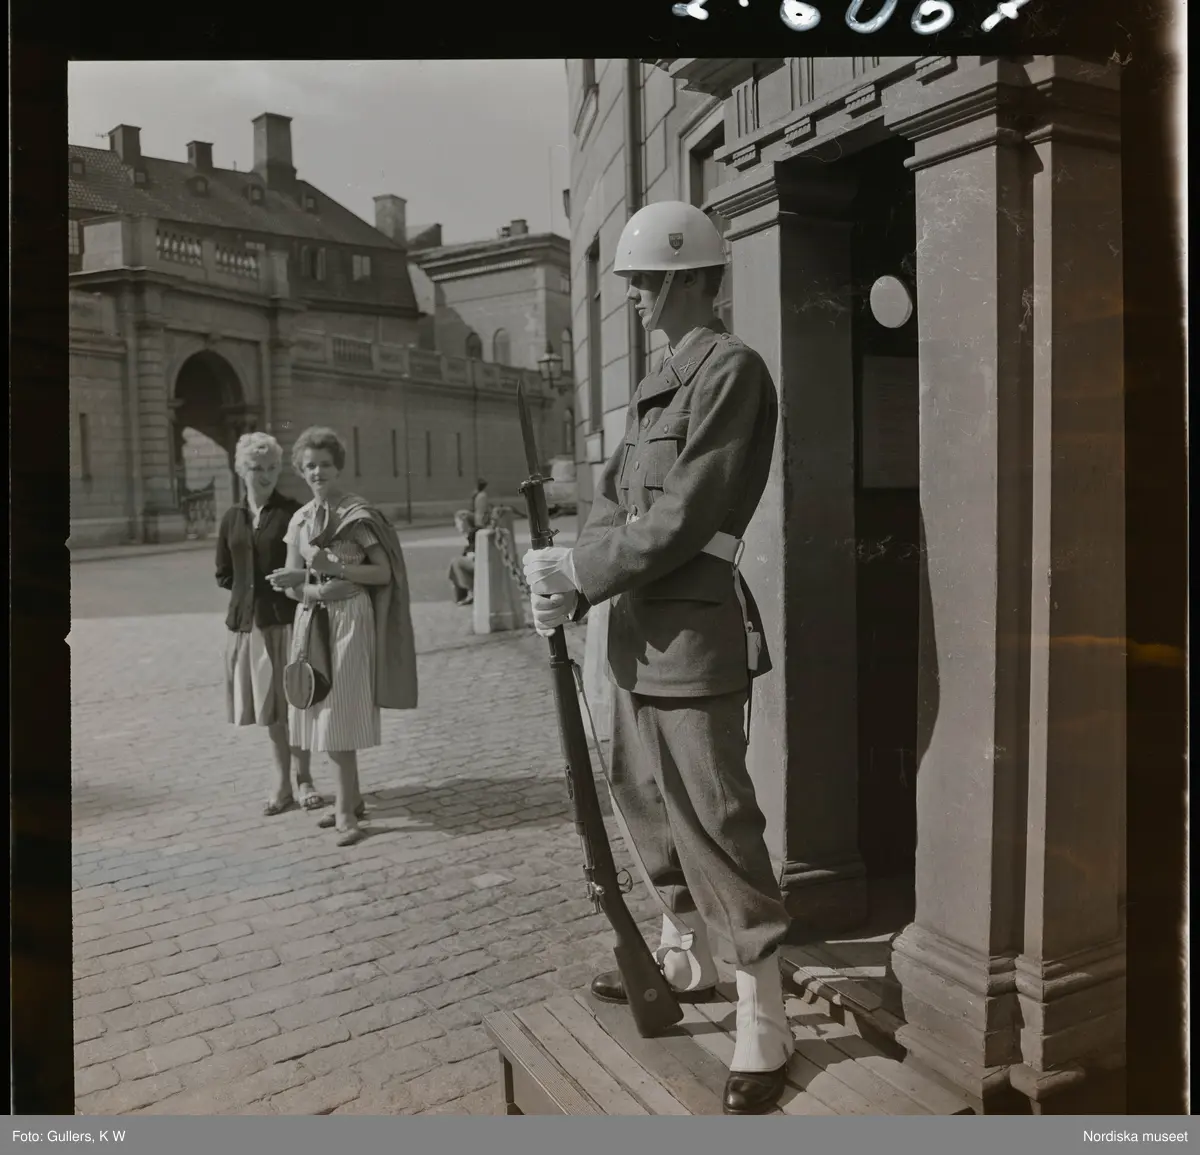Viewport: 1200px width, 1155px height.
Task: Select the bayonet on the rifle tip
Action: (x=530, y=440)
